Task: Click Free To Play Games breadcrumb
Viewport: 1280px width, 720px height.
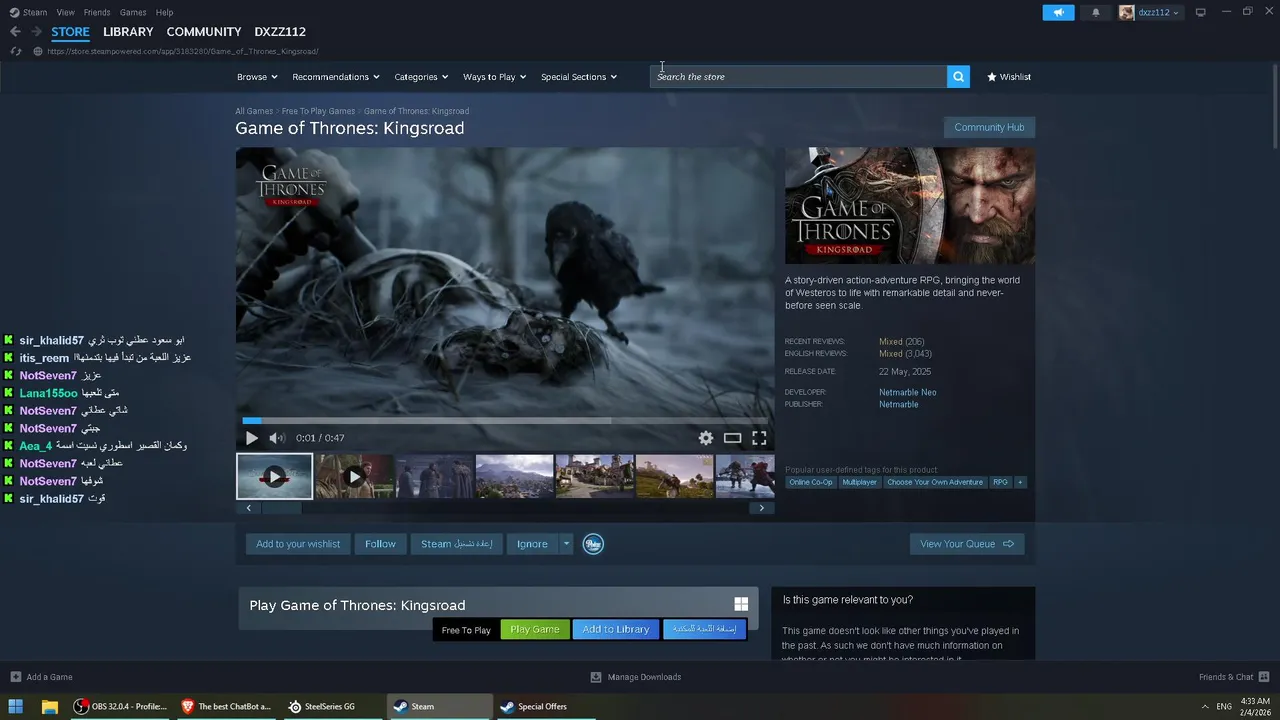Action: click(318, 111)
